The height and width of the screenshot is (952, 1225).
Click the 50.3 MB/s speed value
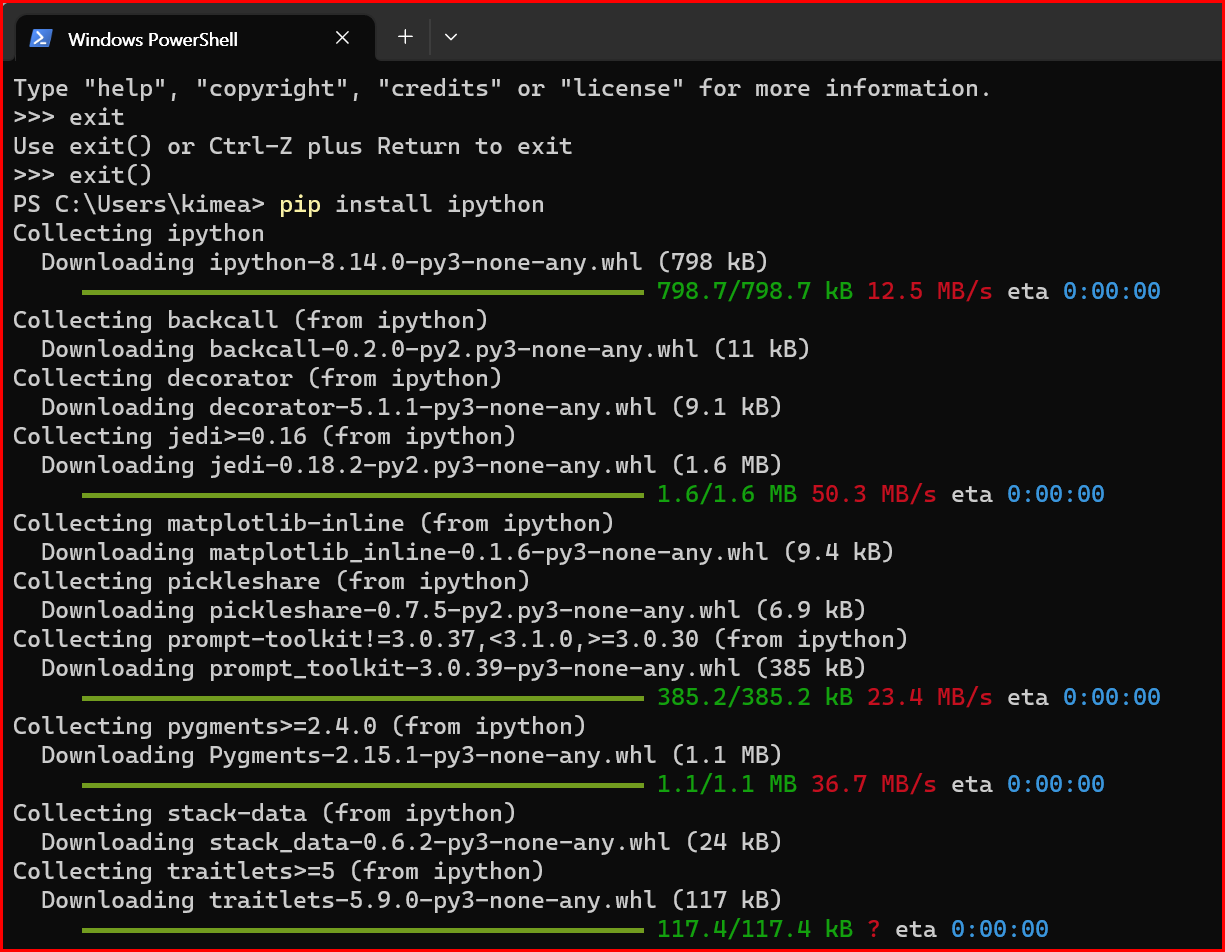pyautogui.click(x=874, y=494)
